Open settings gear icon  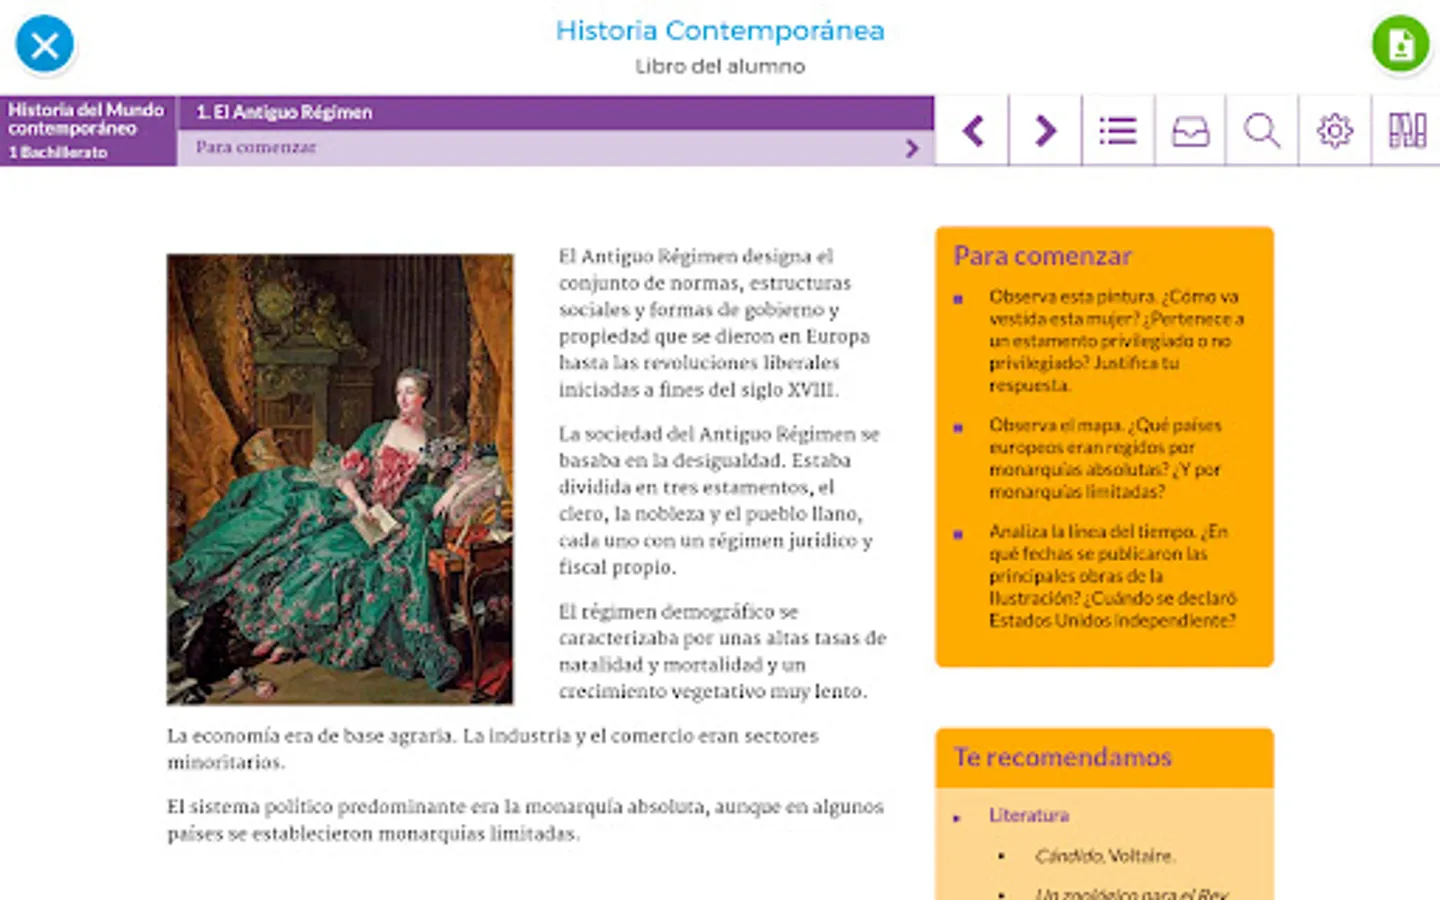(1335, 130)
